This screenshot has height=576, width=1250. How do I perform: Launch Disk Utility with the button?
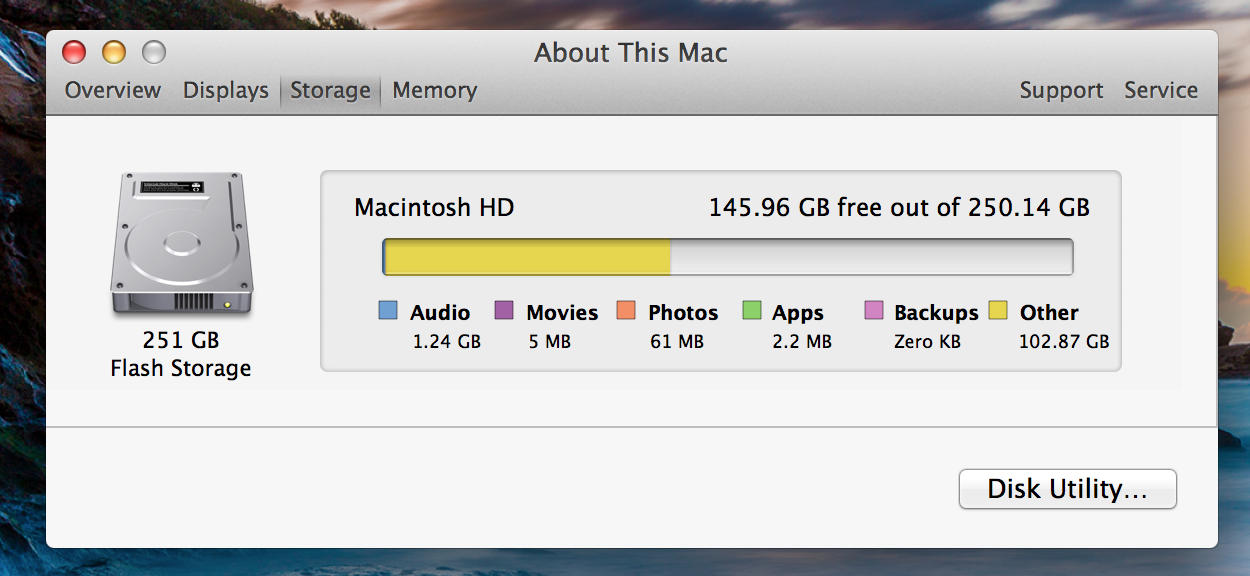click(1068, 489)
